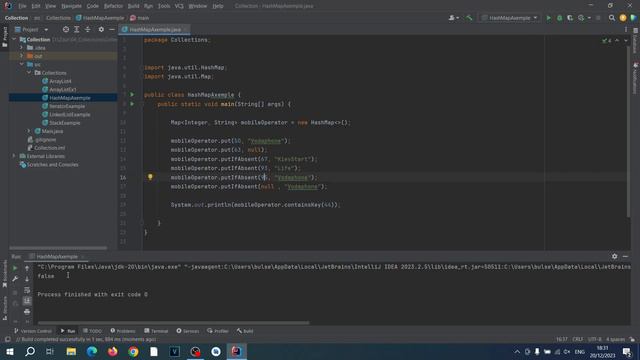Click Expand All in Project panel toolbar

coord(77,29)
